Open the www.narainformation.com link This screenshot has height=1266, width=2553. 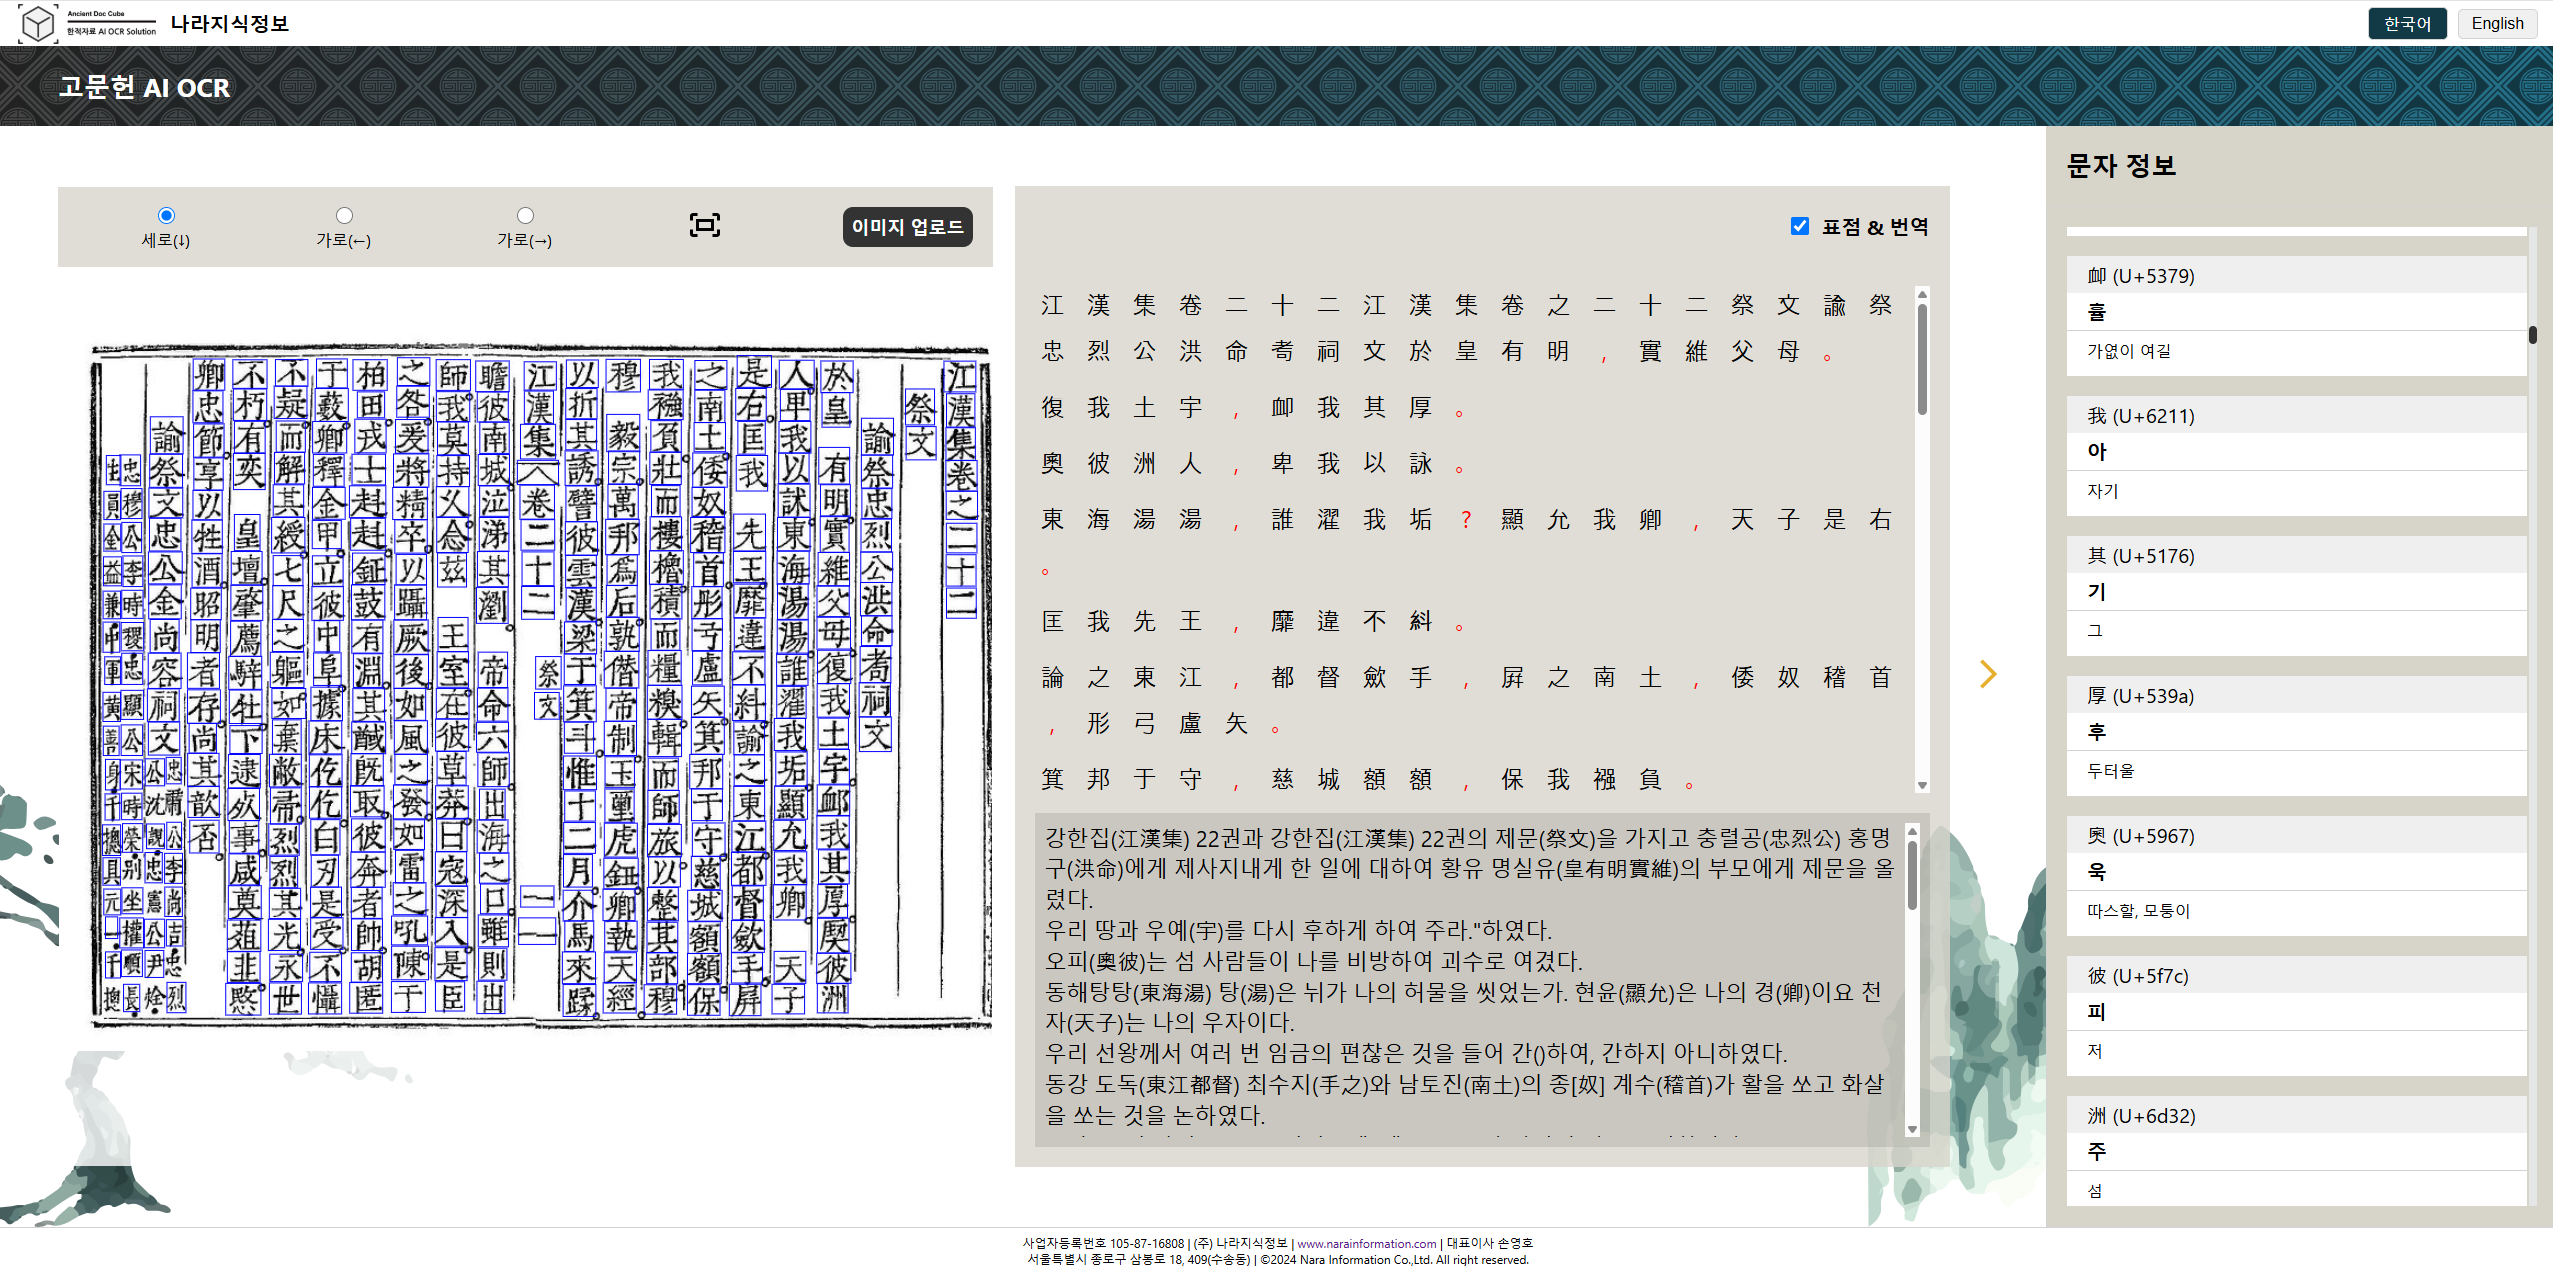coord(1366,1243)
